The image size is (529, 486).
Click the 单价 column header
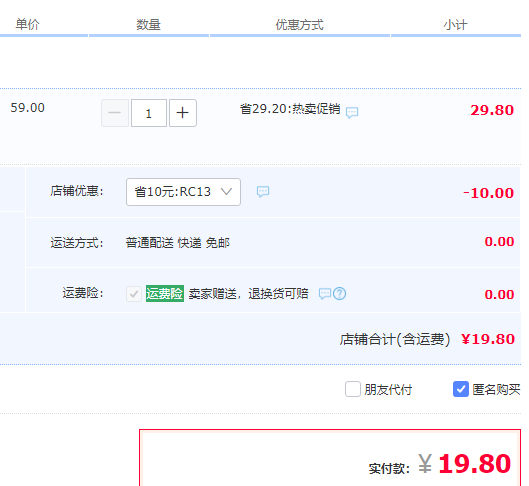[x=28, y=25]
